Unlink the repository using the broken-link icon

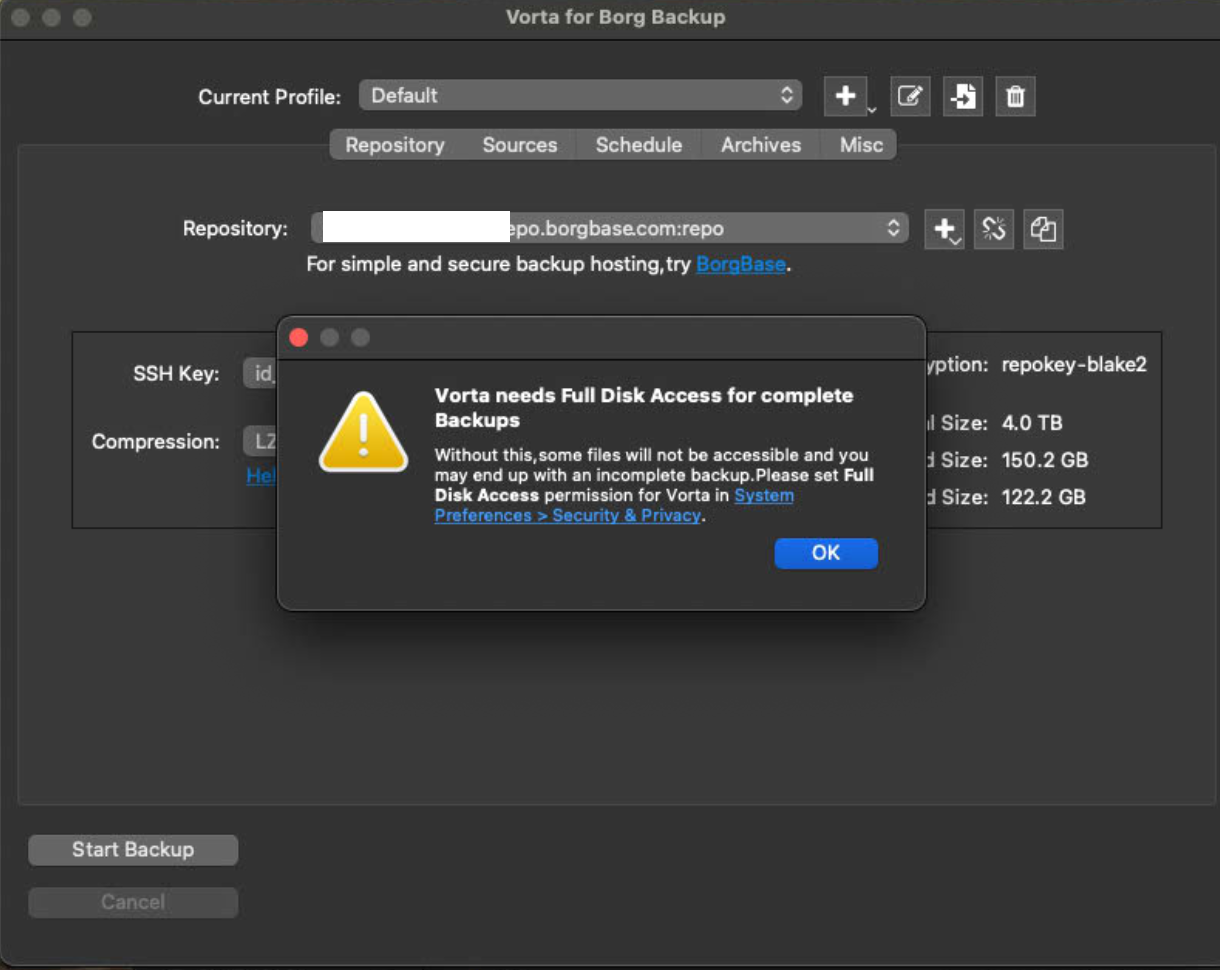(x=993, y=229)
